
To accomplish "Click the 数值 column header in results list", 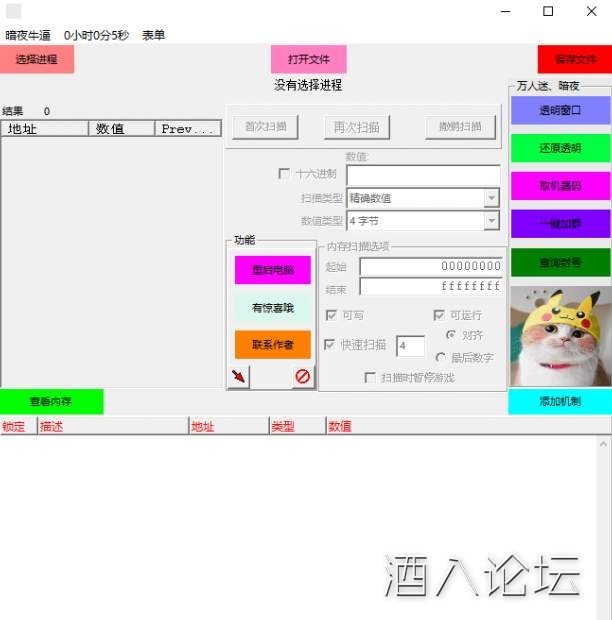I will tap(121, 129).
